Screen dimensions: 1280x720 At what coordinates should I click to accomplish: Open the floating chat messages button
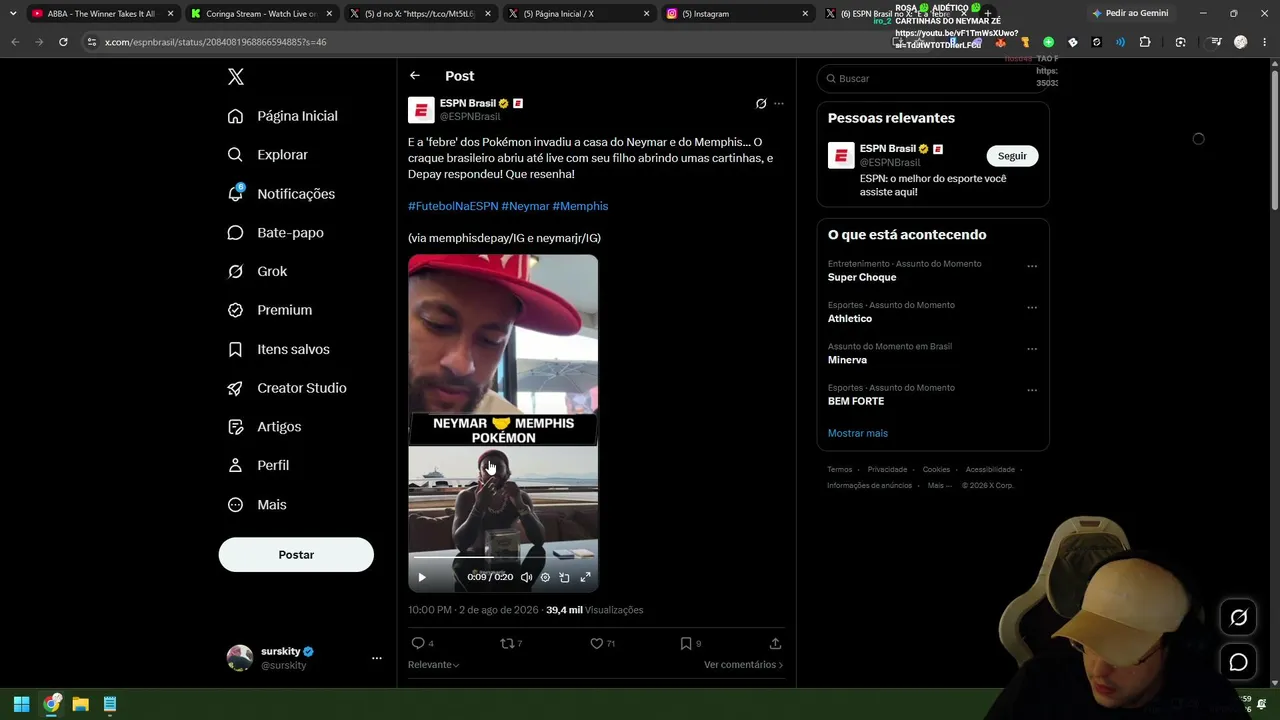1238,662
